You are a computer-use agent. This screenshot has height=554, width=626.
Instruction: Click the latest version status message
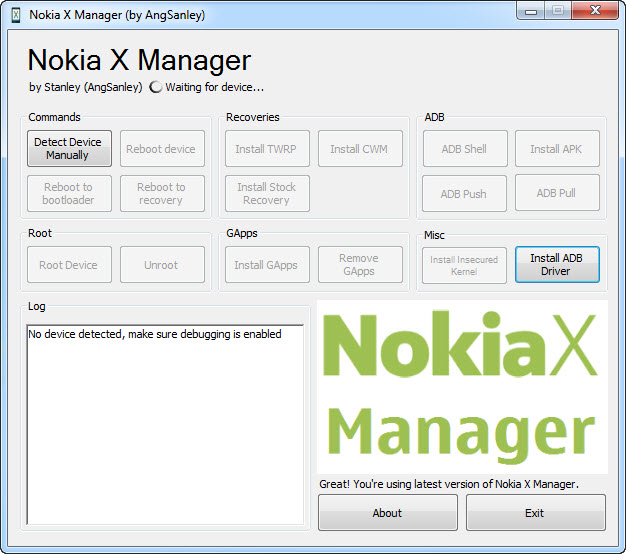449,484
